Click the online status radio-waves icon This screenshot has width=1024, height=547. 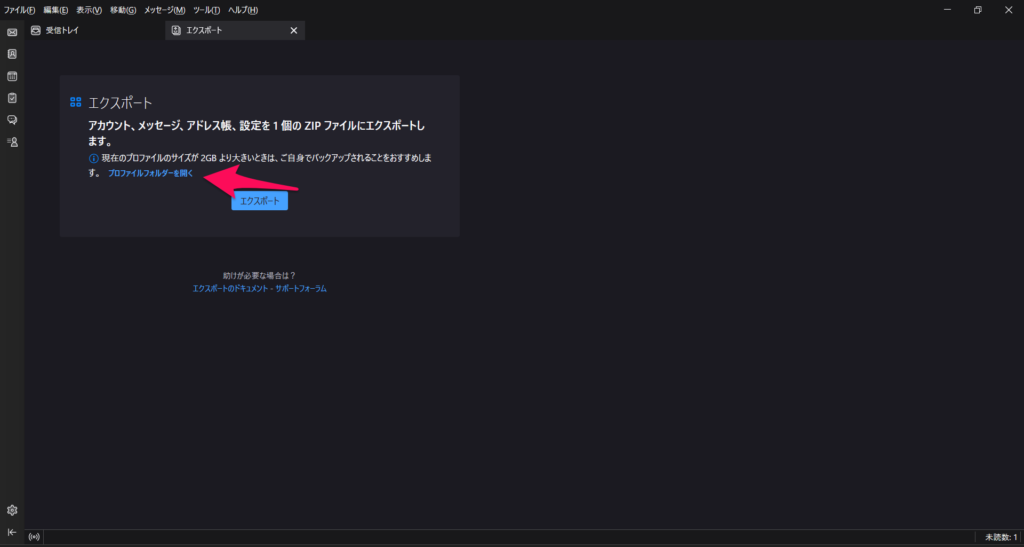coord(35,538)
